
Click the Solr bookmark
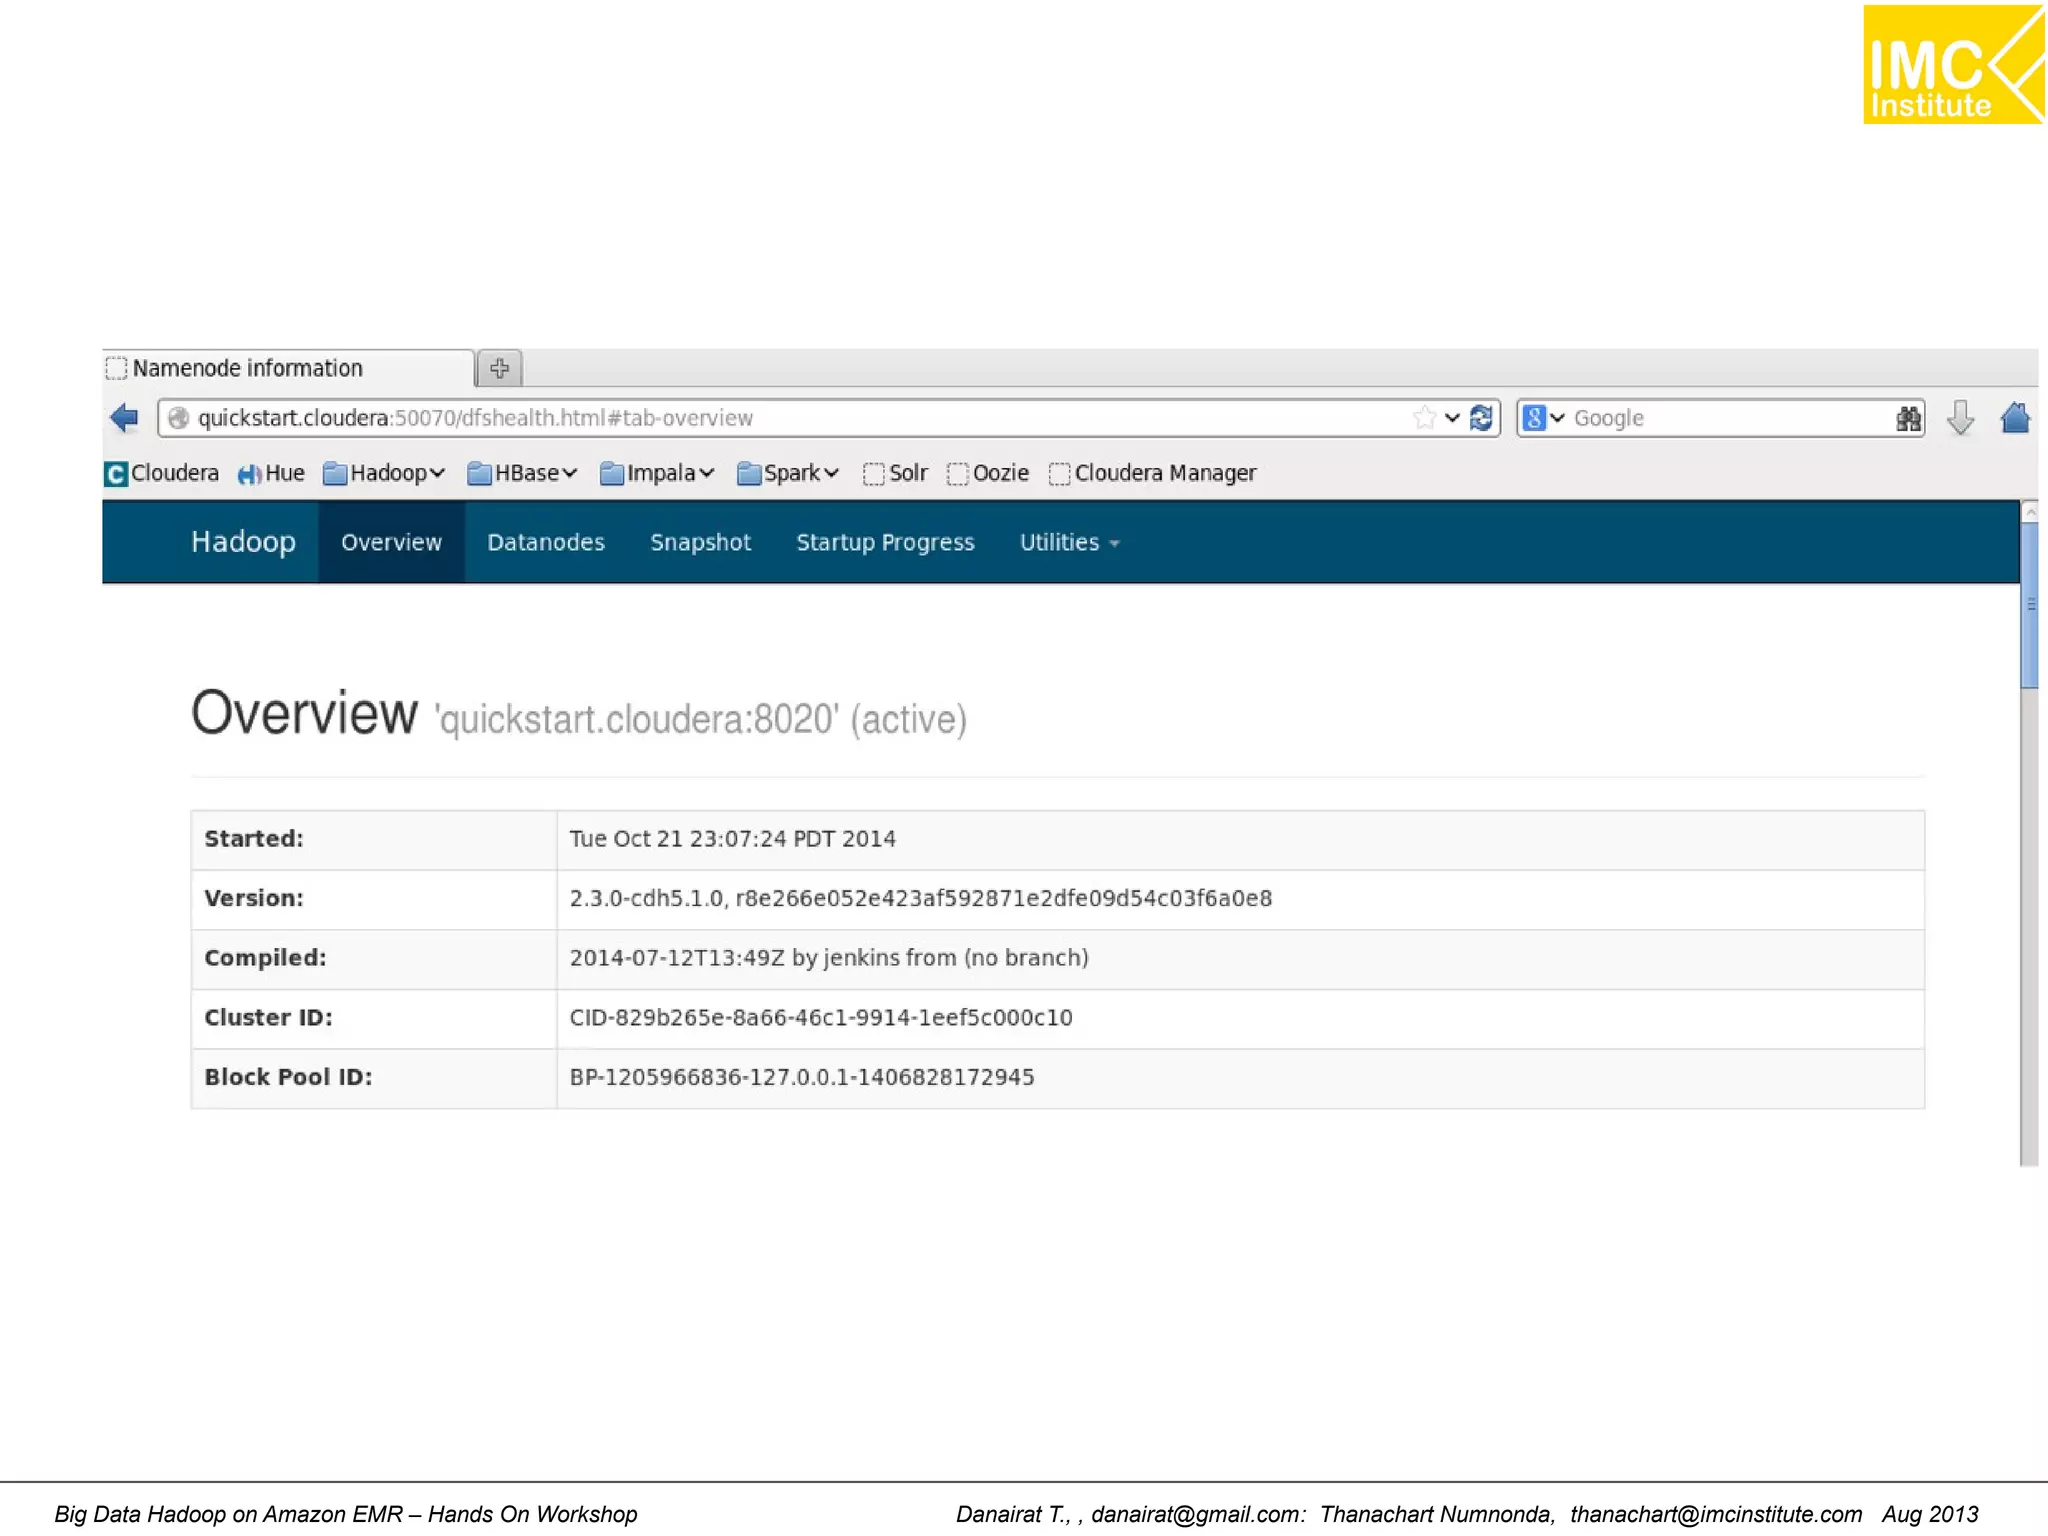pyautogui.click(x=896, y=473)
